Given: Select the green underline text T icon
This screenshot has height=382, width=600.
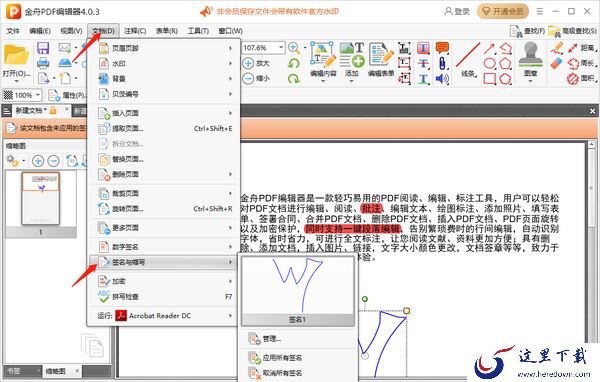Looking at the screenshot, I should tap(423, 79).
